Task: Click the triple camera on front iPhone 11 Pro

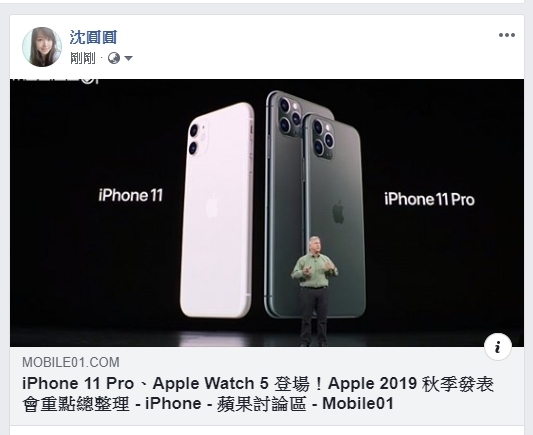Action: 323,138
